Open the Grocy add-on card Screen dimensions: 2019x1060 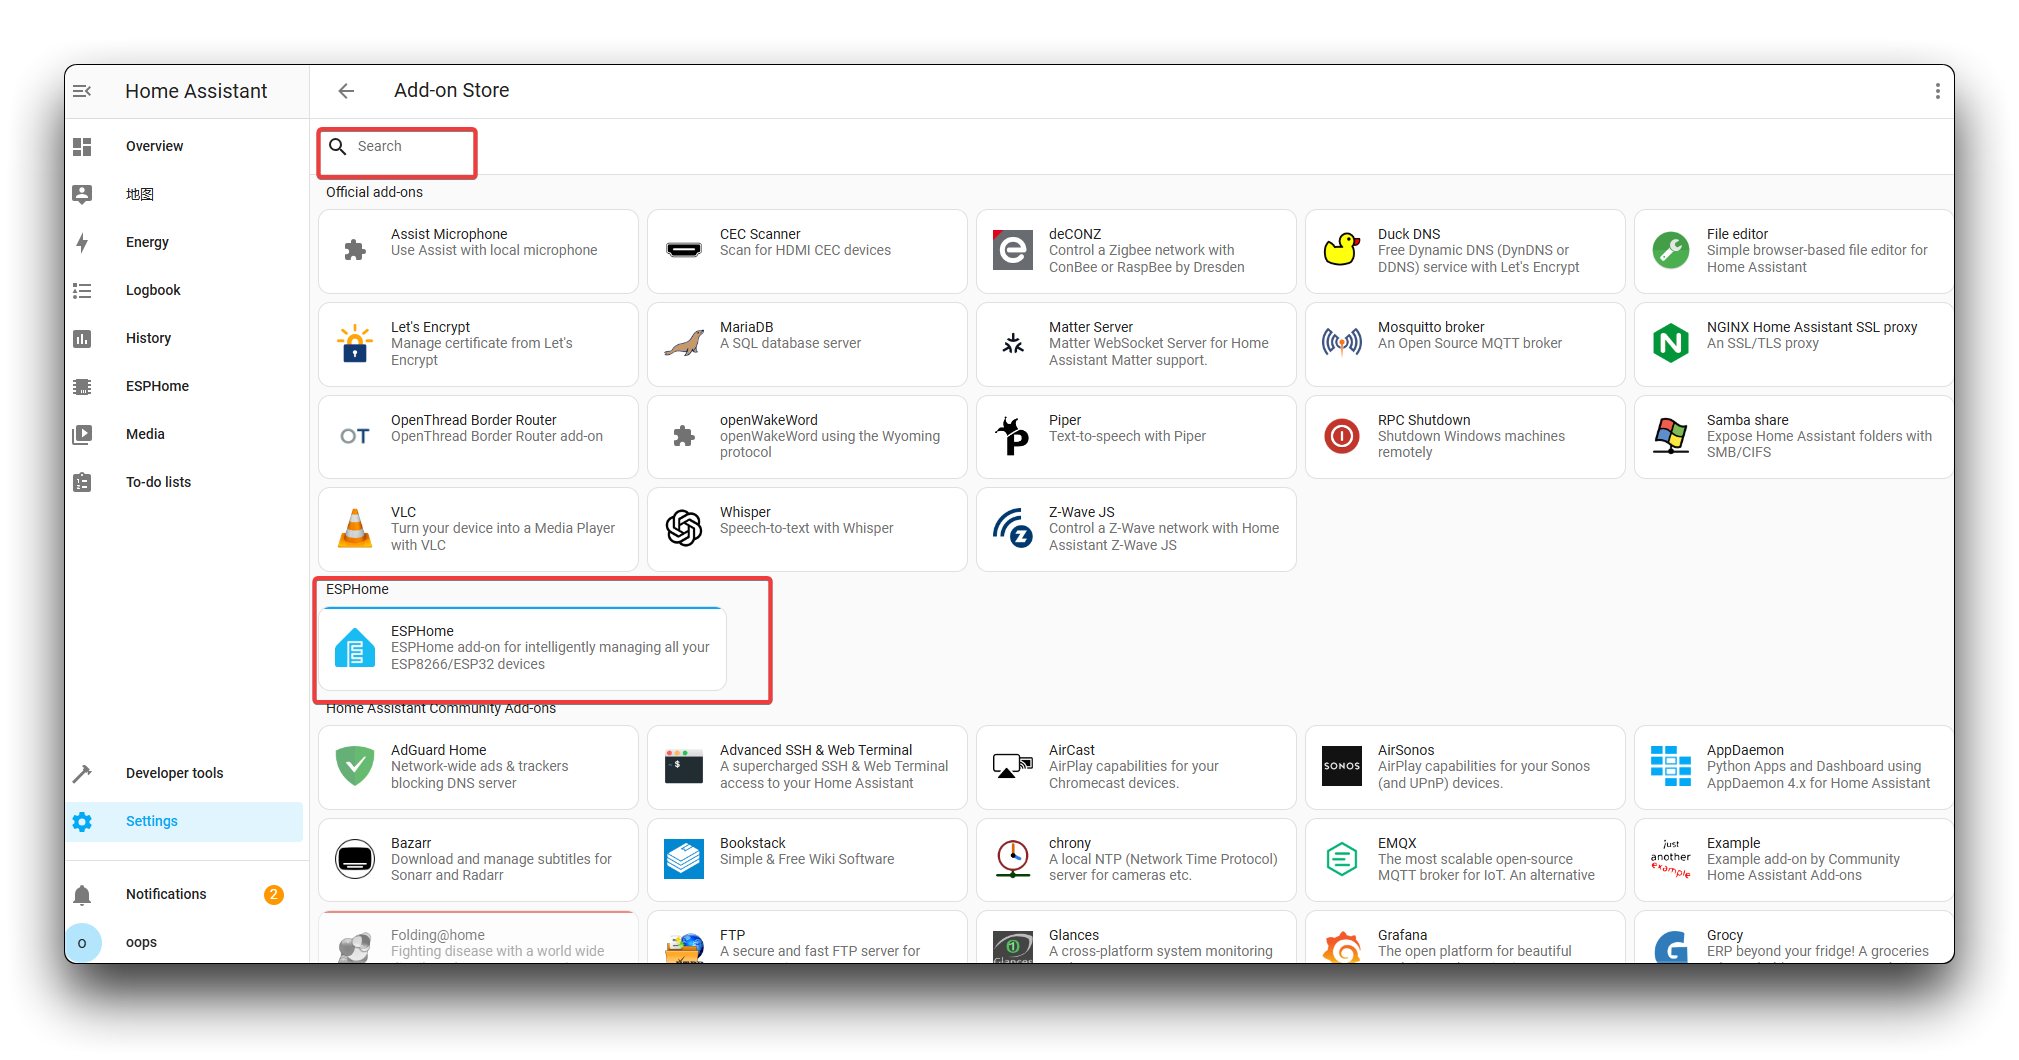click(1794, 938)
